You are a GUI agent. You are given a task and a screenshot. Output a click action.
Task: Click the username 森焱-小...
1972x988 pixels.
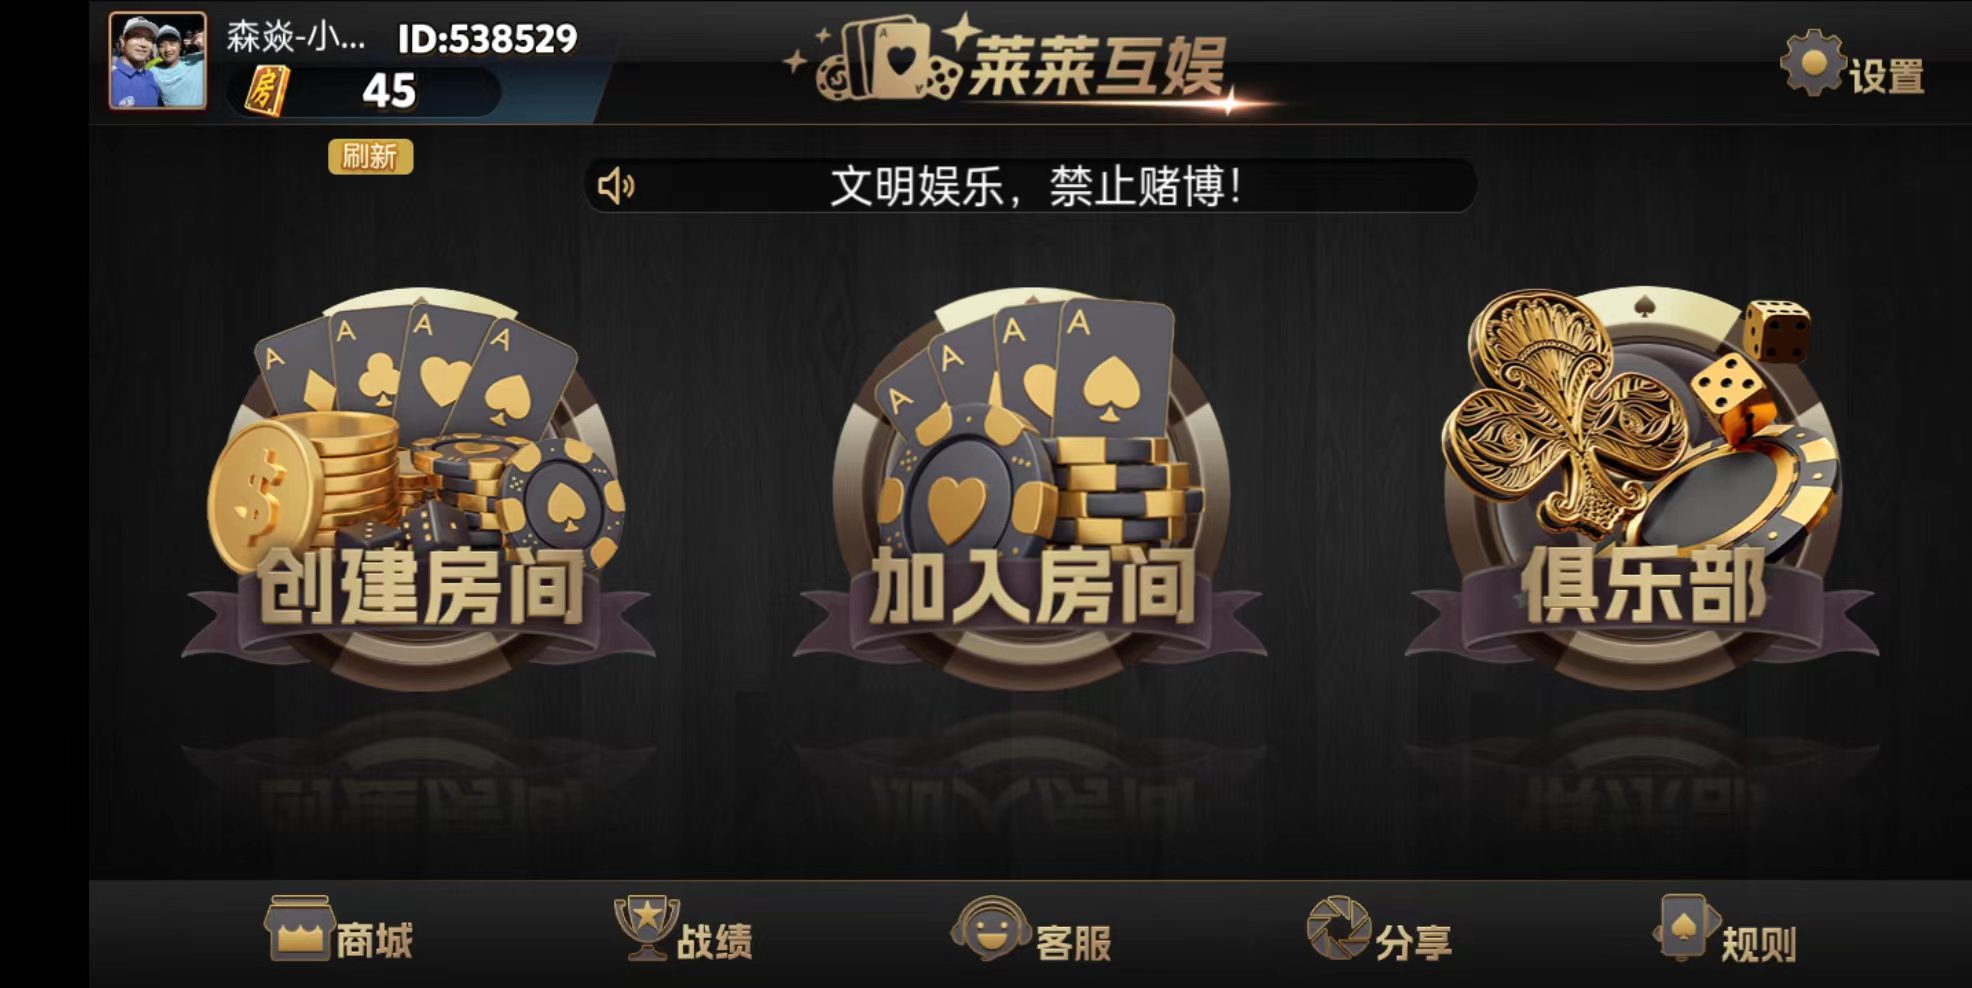click(x=296, y=38)
